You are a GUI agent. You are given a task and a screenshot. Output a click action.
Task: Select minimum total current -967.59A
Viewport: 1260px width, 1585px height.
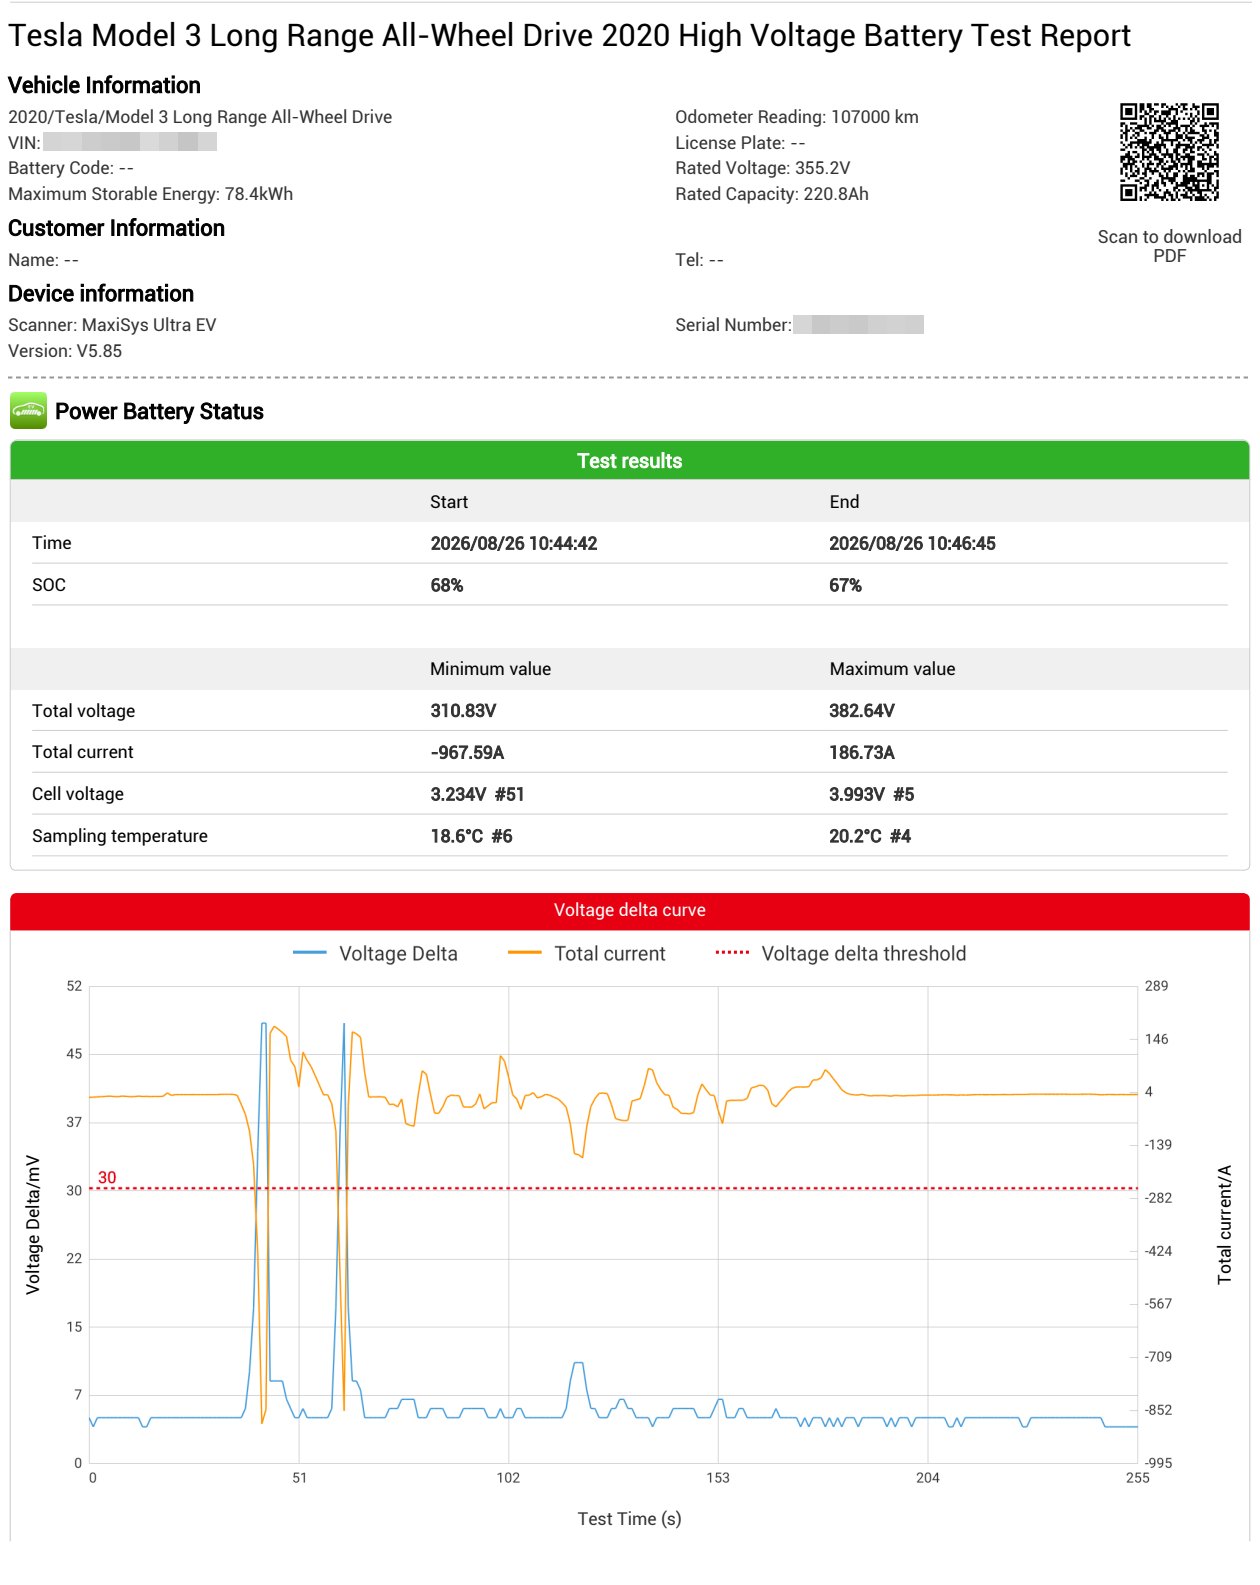tap(467, 753)
